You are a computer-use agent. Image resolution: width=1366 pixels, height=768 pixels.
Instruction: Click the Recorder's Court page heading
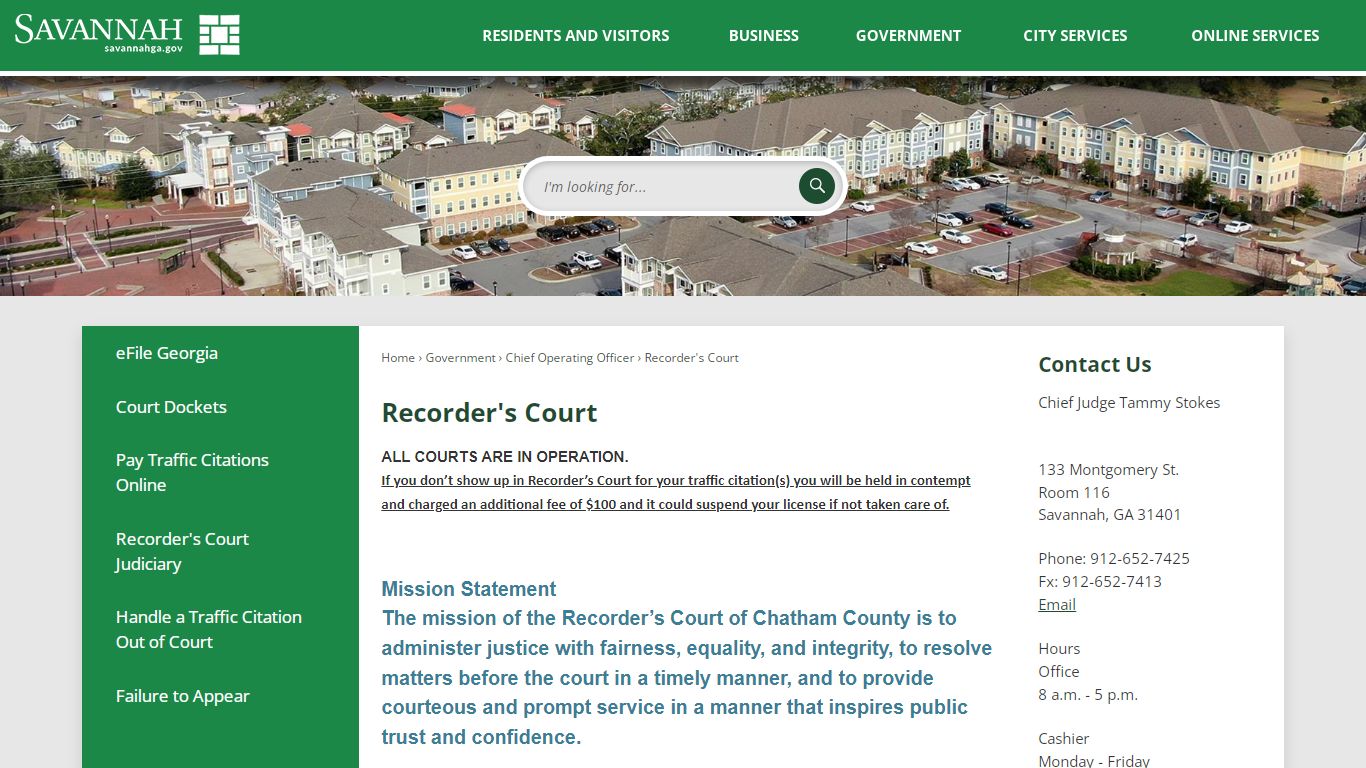489,413
